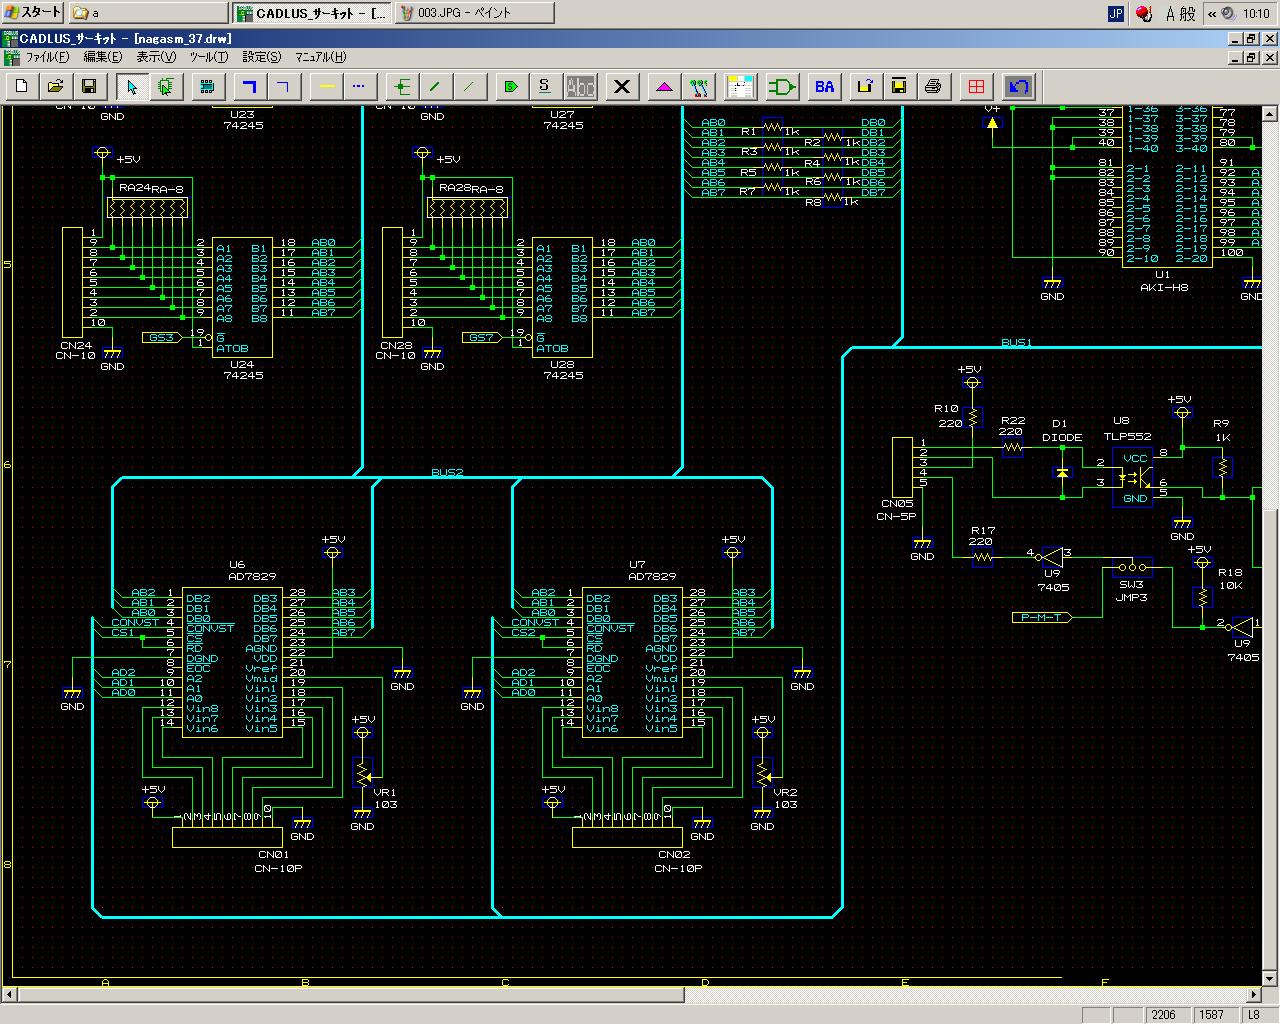Select the magenta triangle tool
The image size is (1280, 1024).
[665, 87]
